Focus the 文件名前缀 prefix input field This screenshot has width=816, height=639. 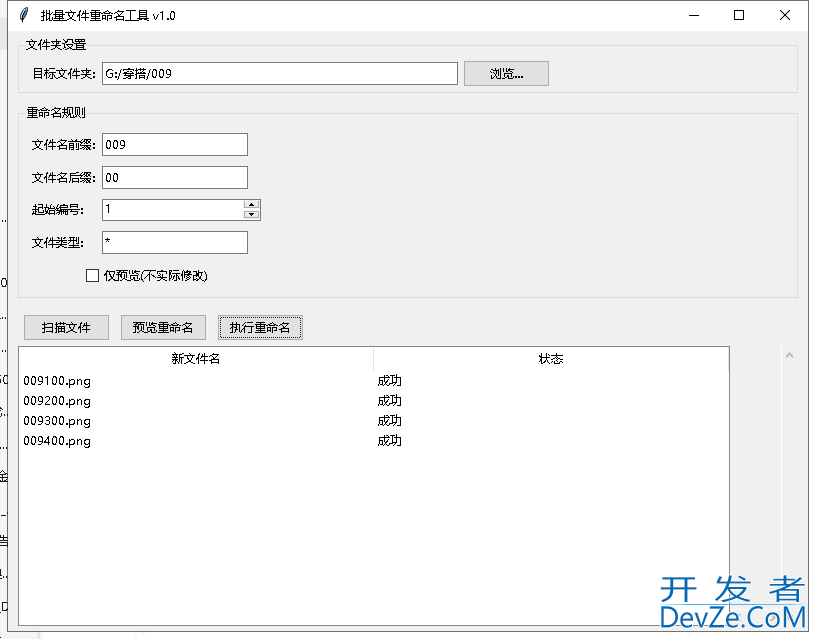pos(174,145)
